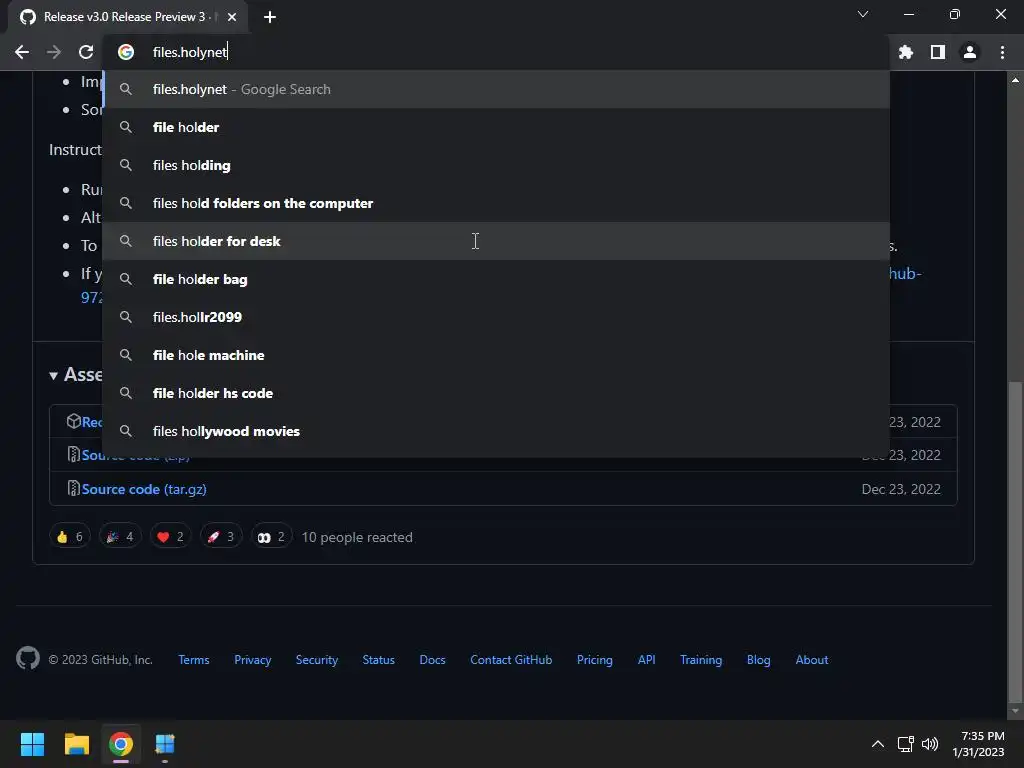This screenshot has height=768, width=1024.
Task: Open the Security footer link
Action: point(317,660)
